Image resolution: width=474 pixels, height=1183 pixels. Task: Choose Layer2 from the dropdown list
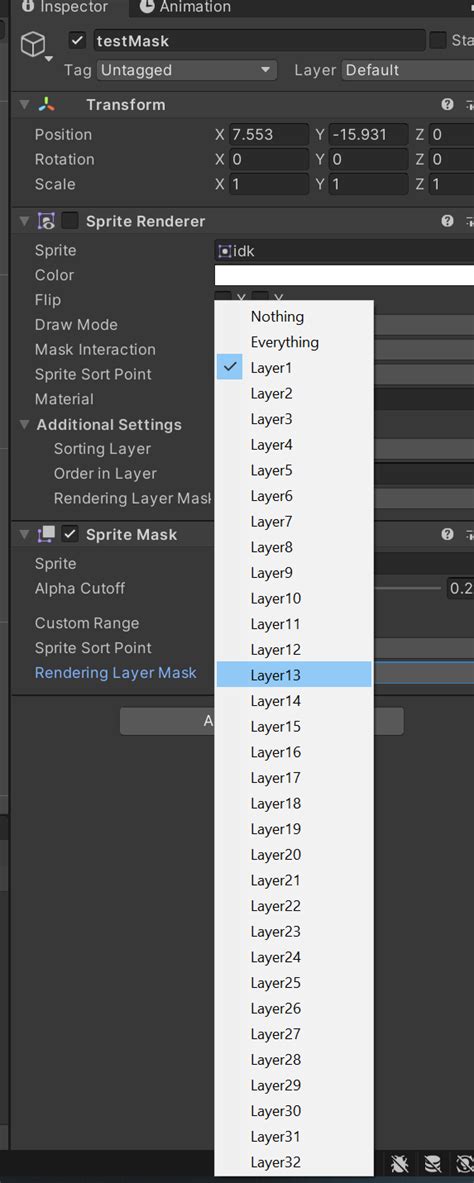point(294,394)
